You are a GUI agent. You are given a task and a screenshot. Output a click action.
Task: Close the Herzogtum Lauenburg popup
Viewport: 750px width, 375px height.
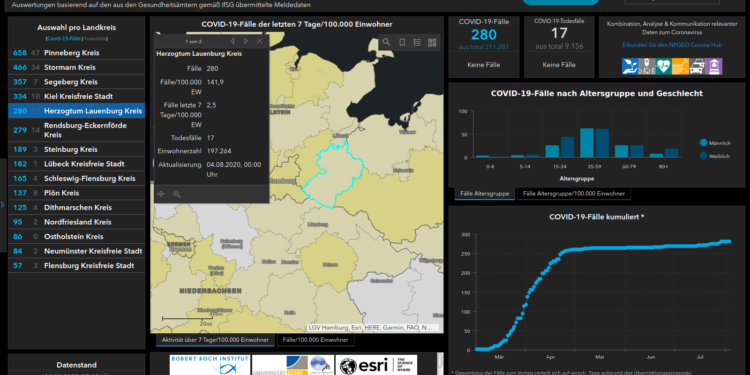tap(260, 41)
